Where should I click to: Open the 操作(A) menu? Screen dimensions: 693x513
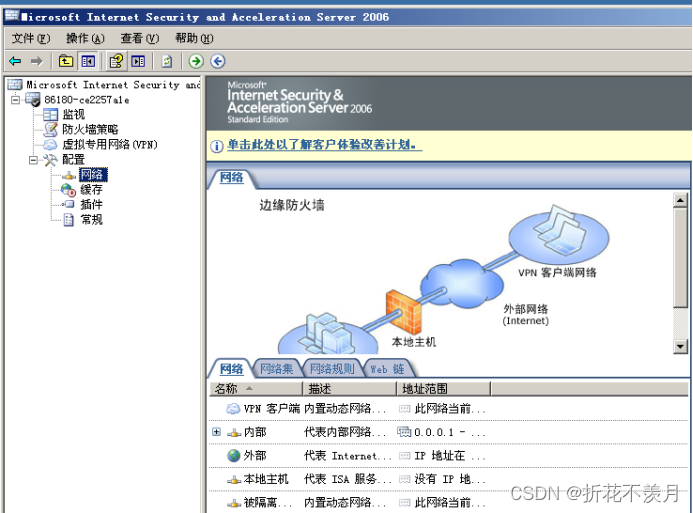pos(85,38)
